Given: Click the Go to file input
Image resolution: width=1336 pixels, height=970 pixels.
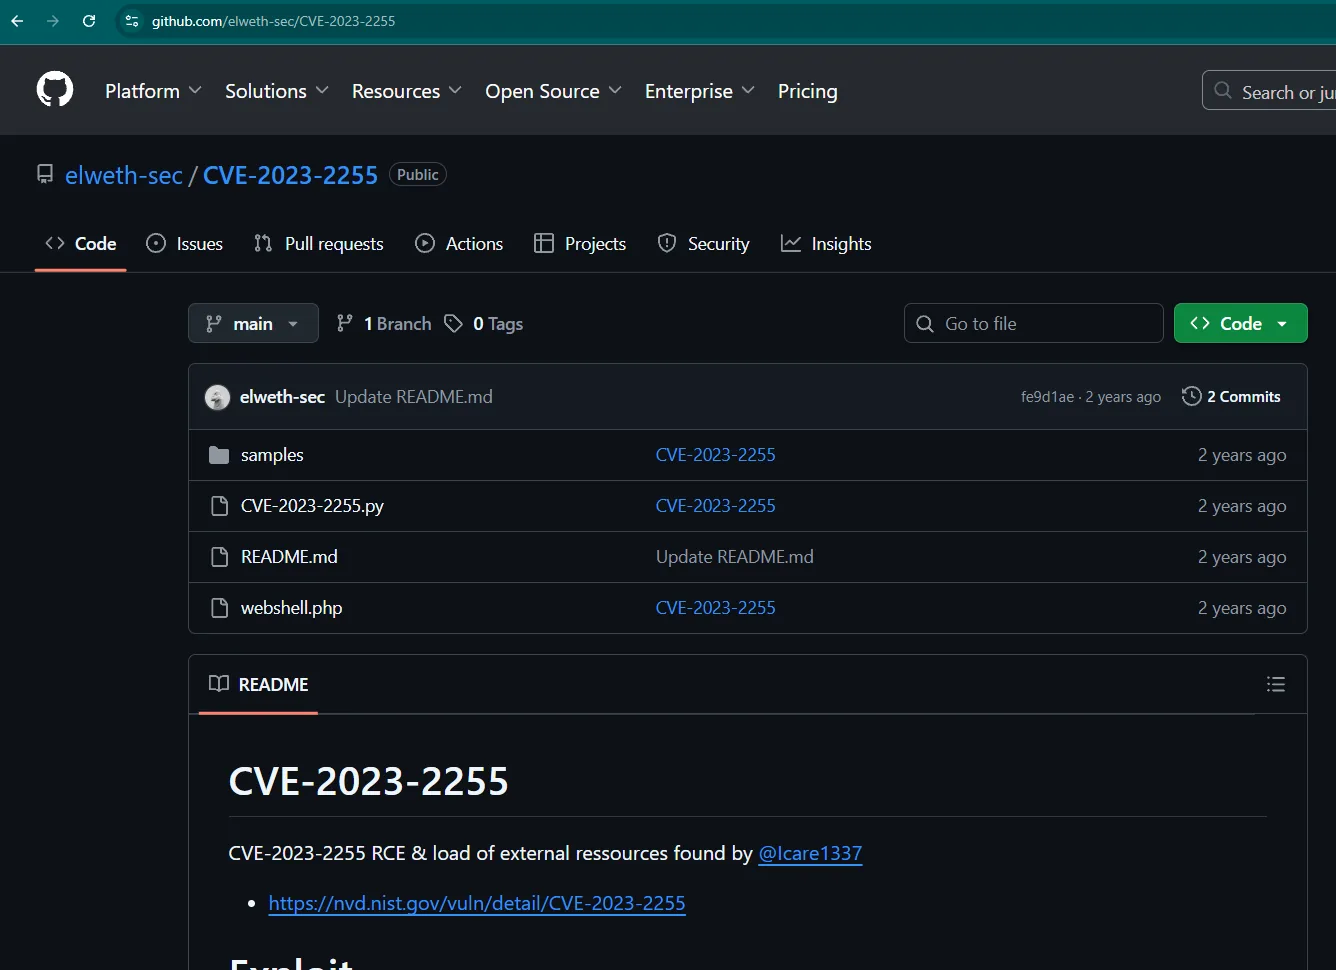Looking at the screenshot, I should (1033, 323).
